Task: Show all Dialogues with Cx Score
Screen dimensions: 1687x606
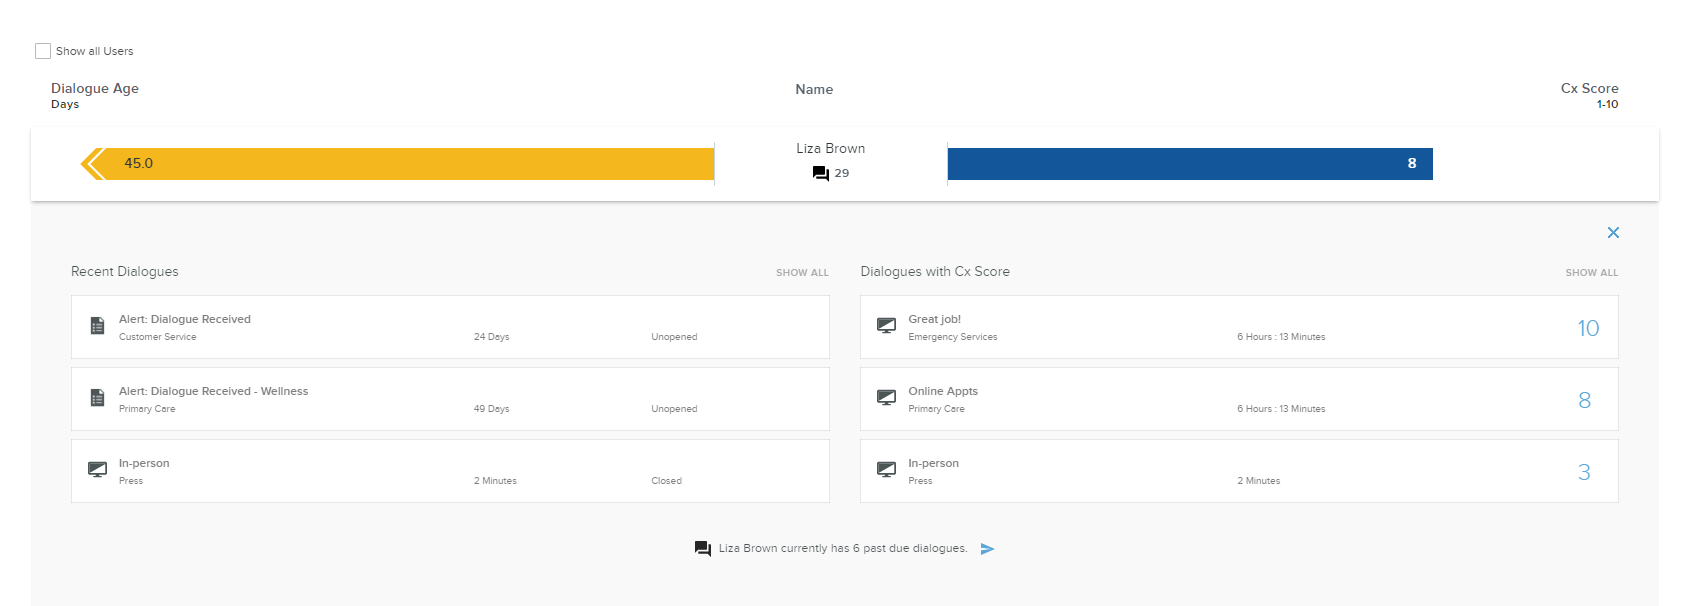Action: click(1591, 273)
